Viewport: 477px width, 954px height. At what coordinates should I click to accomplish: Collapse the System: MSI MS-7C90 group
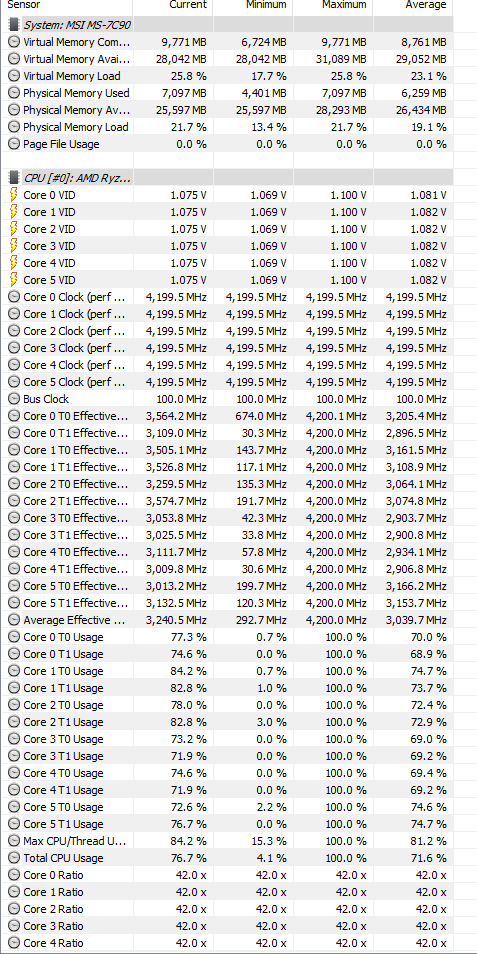coord(77,25)
